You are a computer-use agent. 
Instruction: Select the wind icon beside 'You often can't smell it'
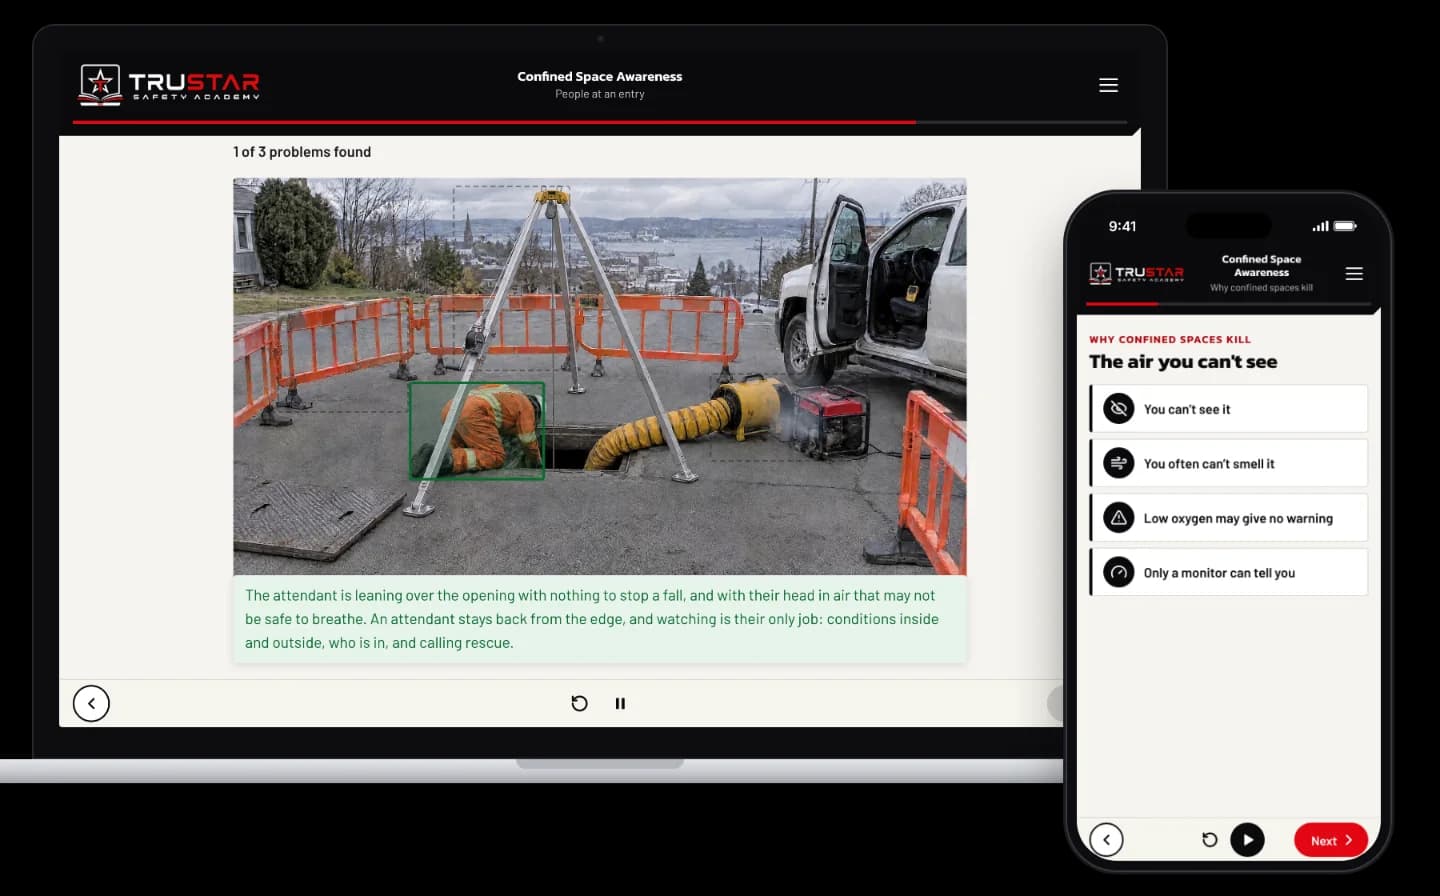[1119, 463]
